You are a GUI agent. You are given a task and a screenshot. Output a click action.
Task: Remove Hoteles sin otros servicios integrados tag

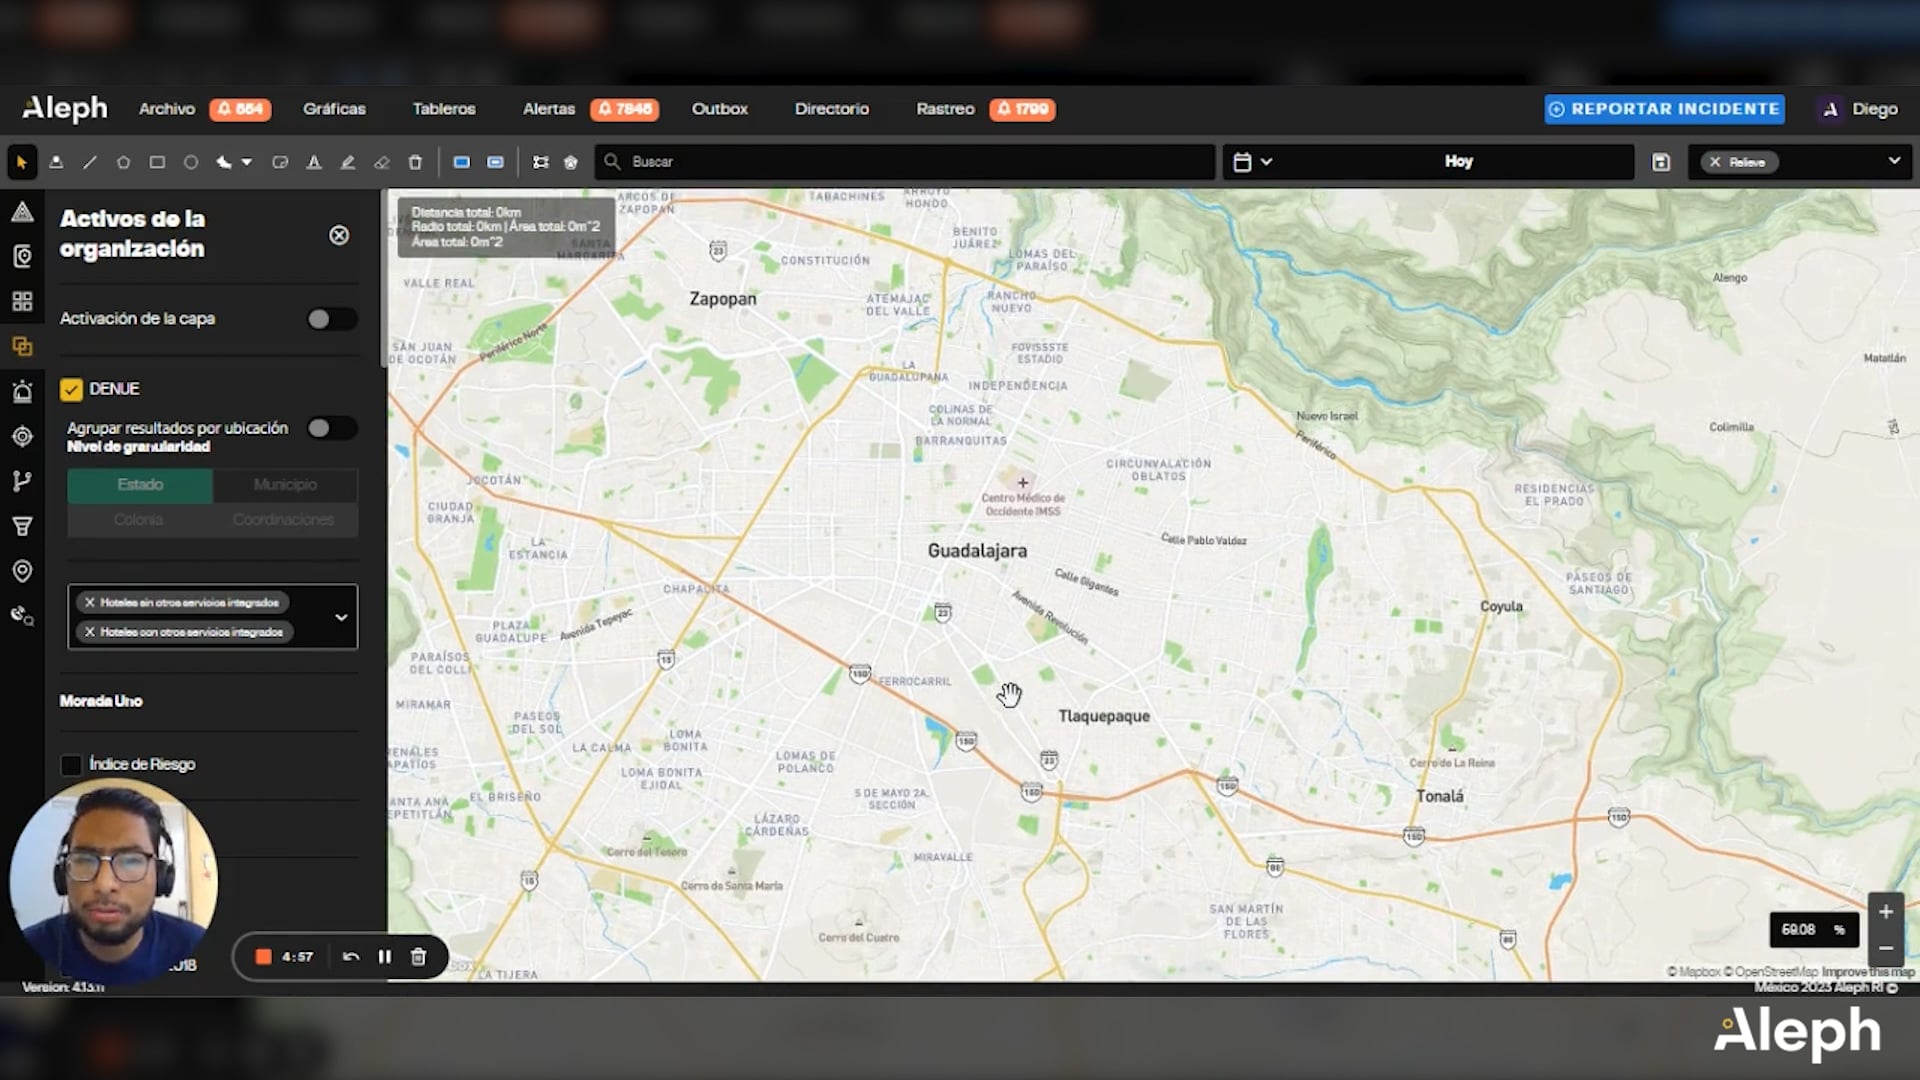point(90,602)
